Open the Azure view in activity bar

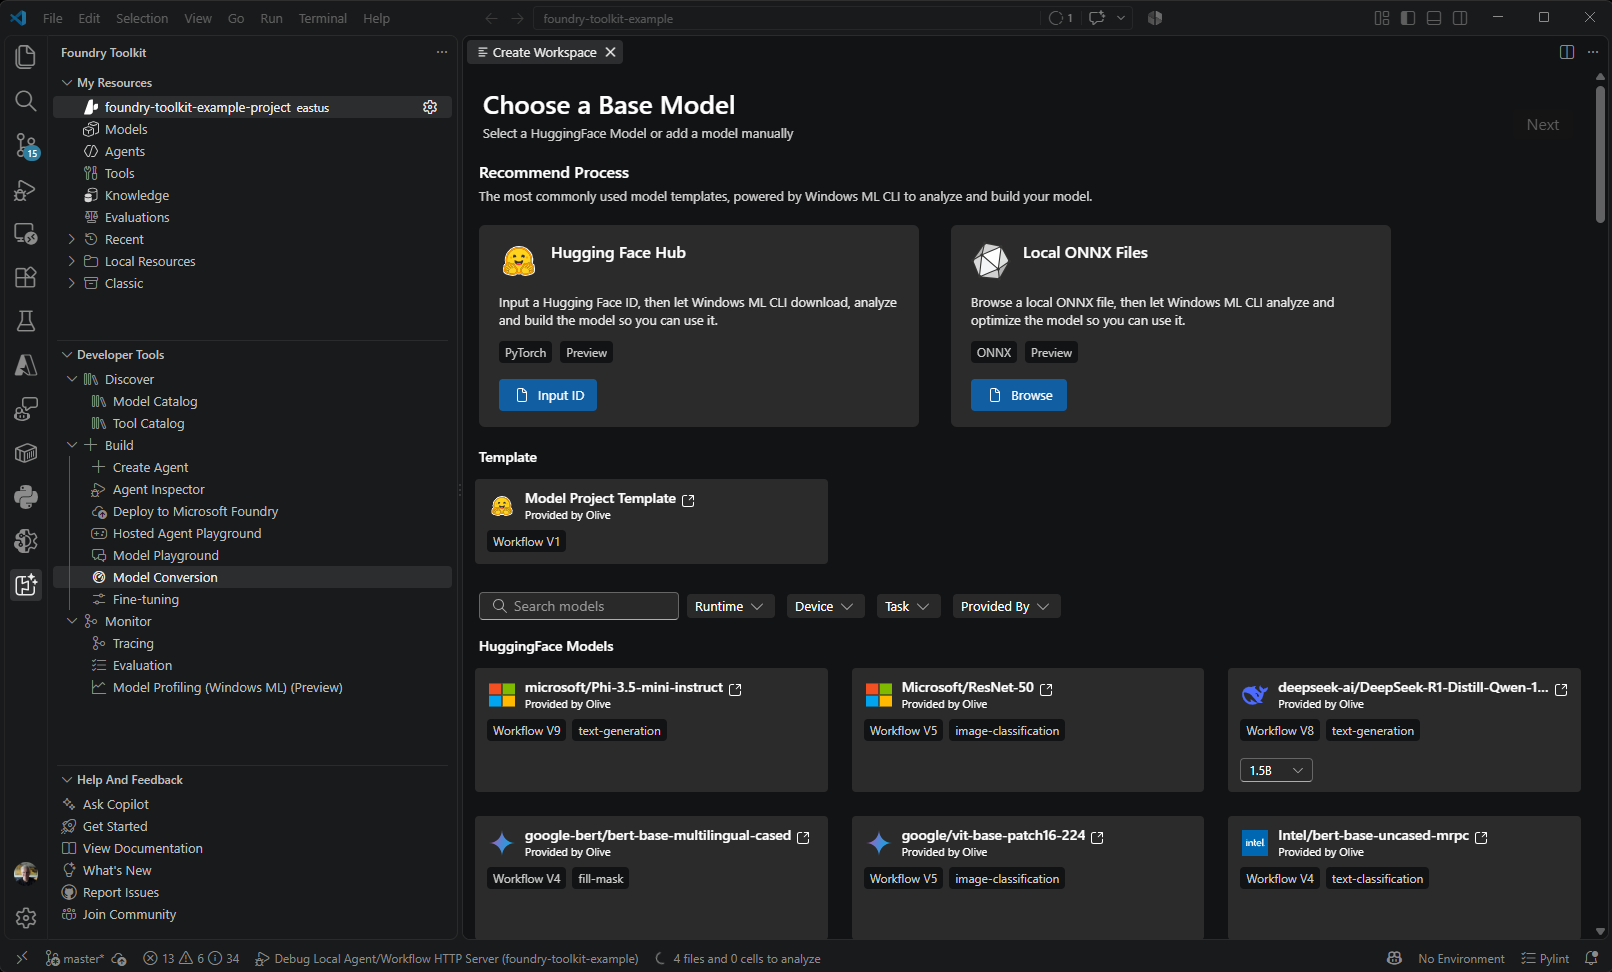(26, 365)
